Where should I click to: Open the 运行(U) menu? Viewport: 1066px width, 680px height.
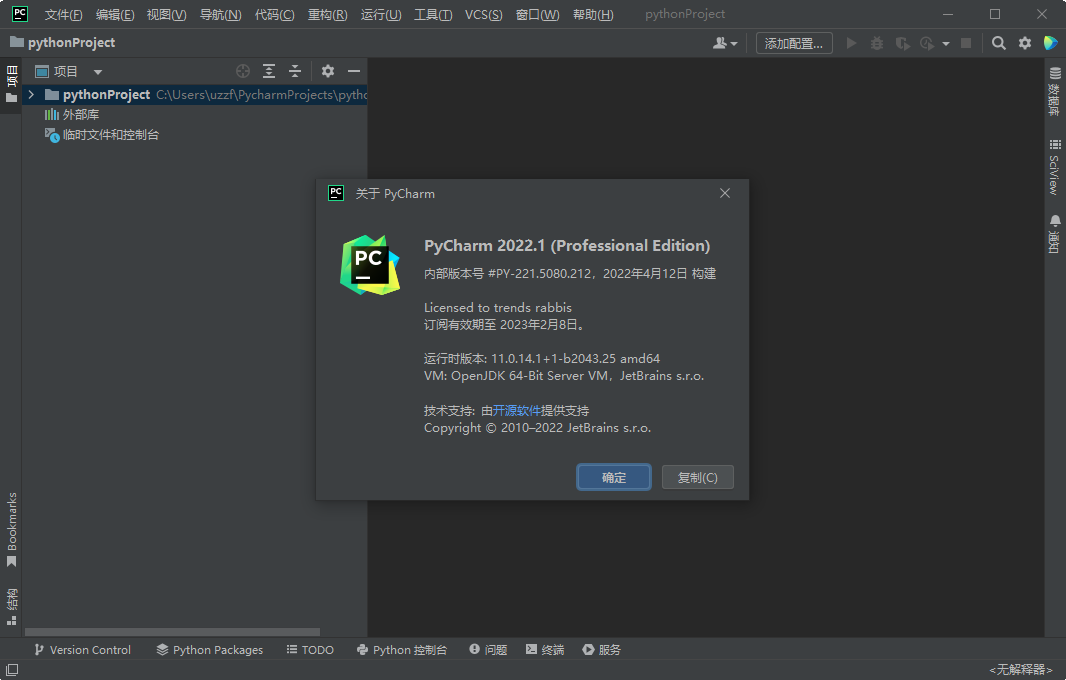[x=381, y=14]
